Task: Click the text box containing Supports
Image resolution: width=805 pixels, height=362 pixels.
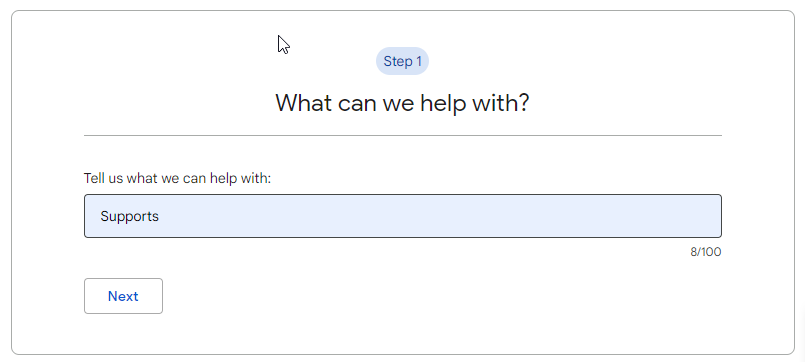Action: point(402,216)
